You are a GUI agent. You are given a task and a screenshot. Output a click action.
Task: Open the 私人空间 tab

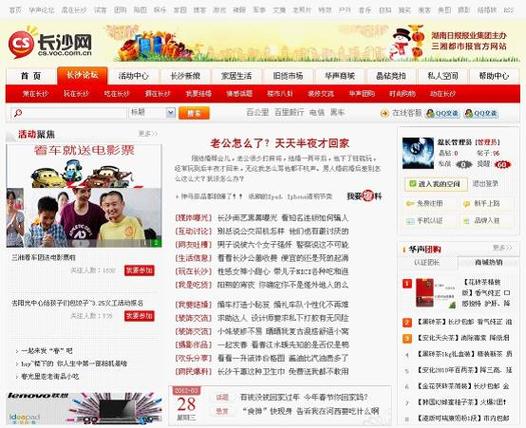click(x=442, y=76)
